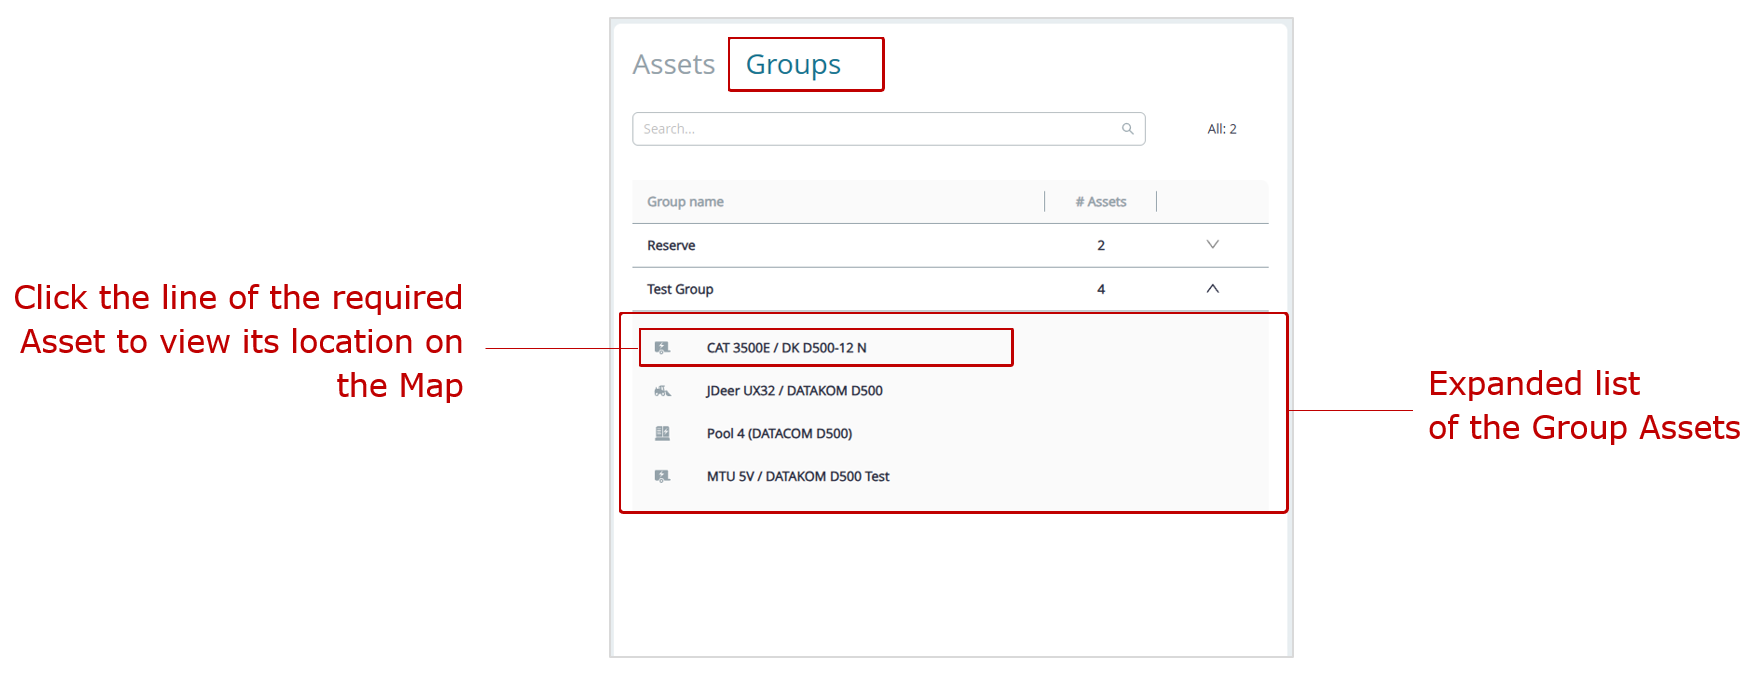1757x674 pixels.
Task: Open CAT 3500E / DK D500-12 N asset
Action: pyautogui.click(x=786, y=348)
